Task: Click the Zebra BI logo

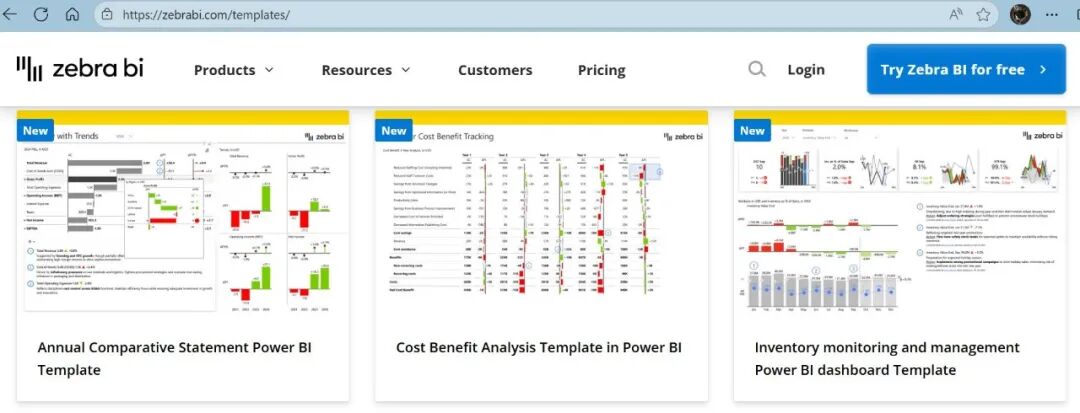Action: point(80,69)
